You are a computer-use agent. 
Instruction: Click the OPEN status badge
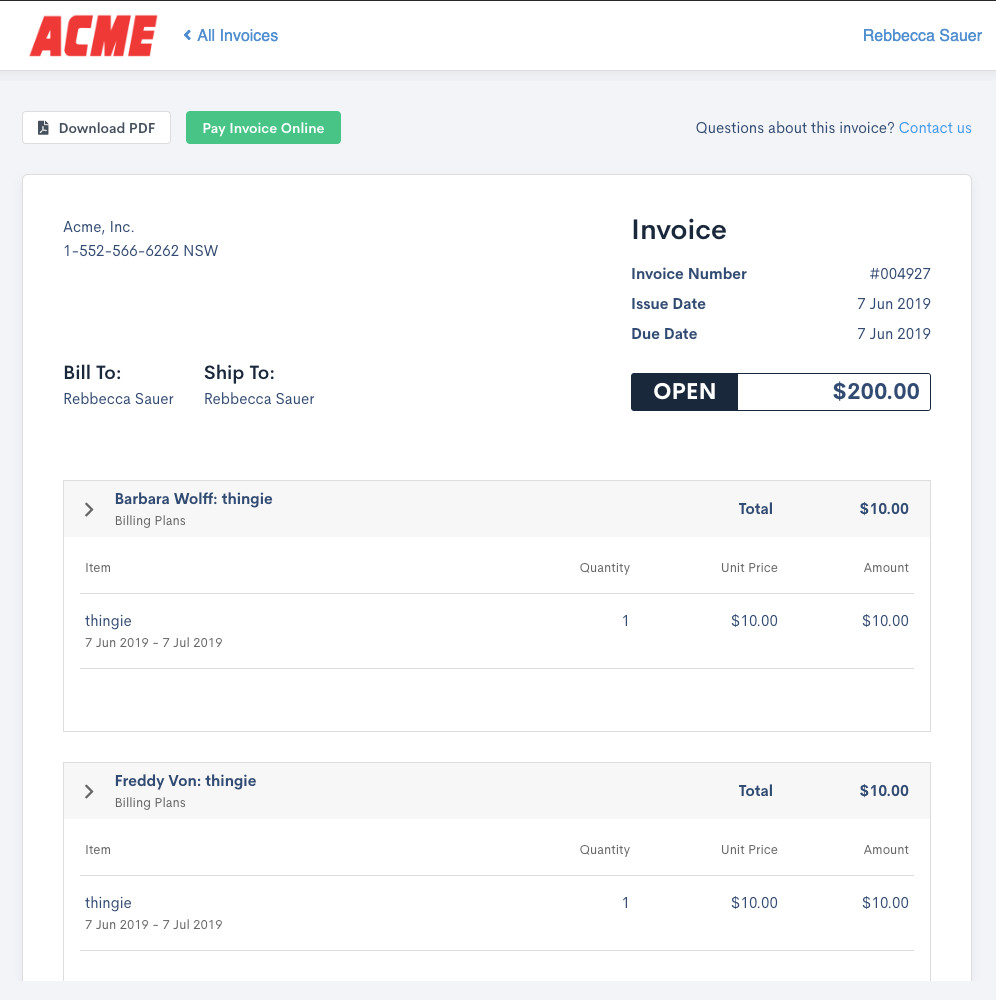tap(684, 391)
